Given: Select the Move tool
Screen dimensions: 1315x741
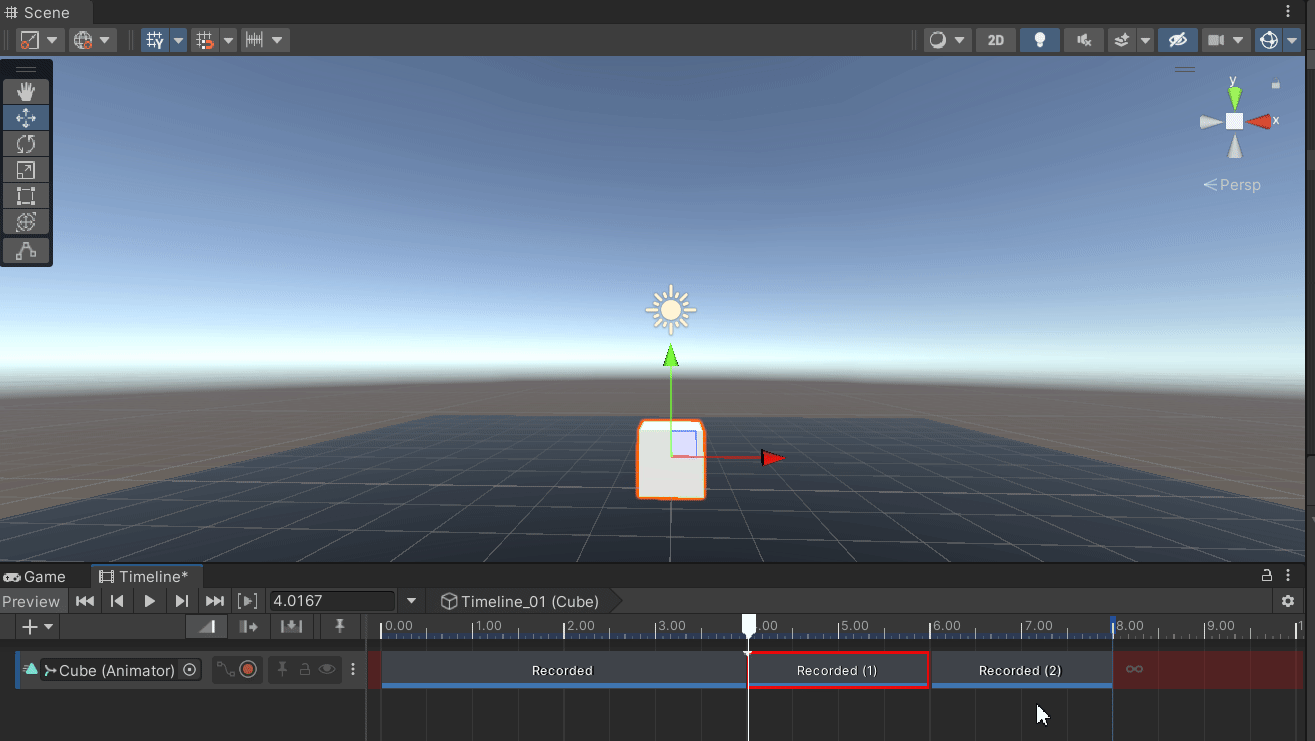Looking at the screenshot, I should tap(26, 117).
